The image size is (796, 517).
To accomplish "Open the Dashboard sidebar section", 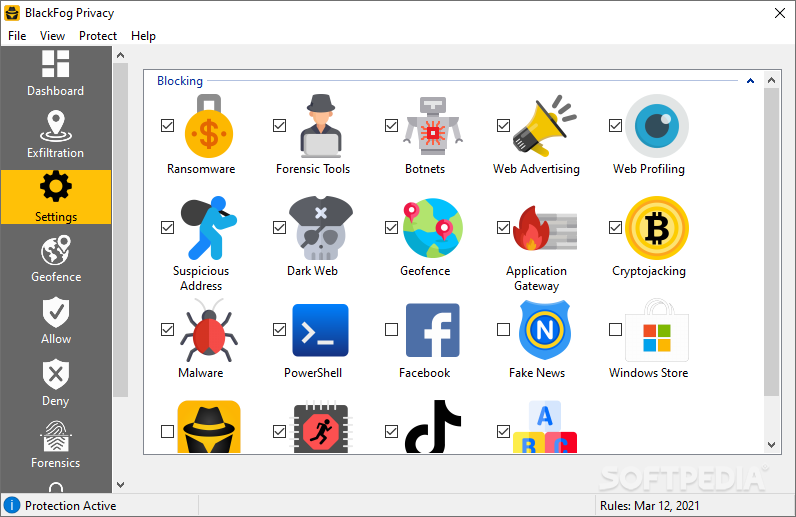I will [55, 72].
